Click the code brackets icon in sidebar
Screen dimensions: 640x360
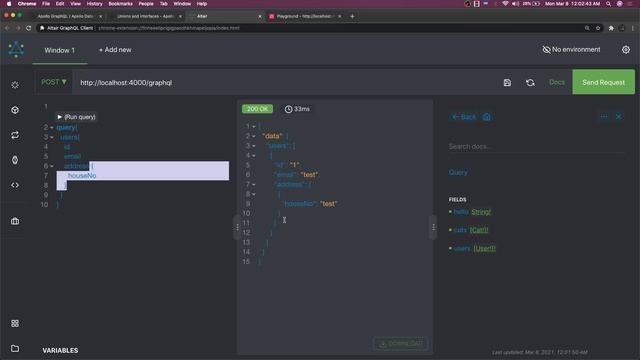point(15,185)
